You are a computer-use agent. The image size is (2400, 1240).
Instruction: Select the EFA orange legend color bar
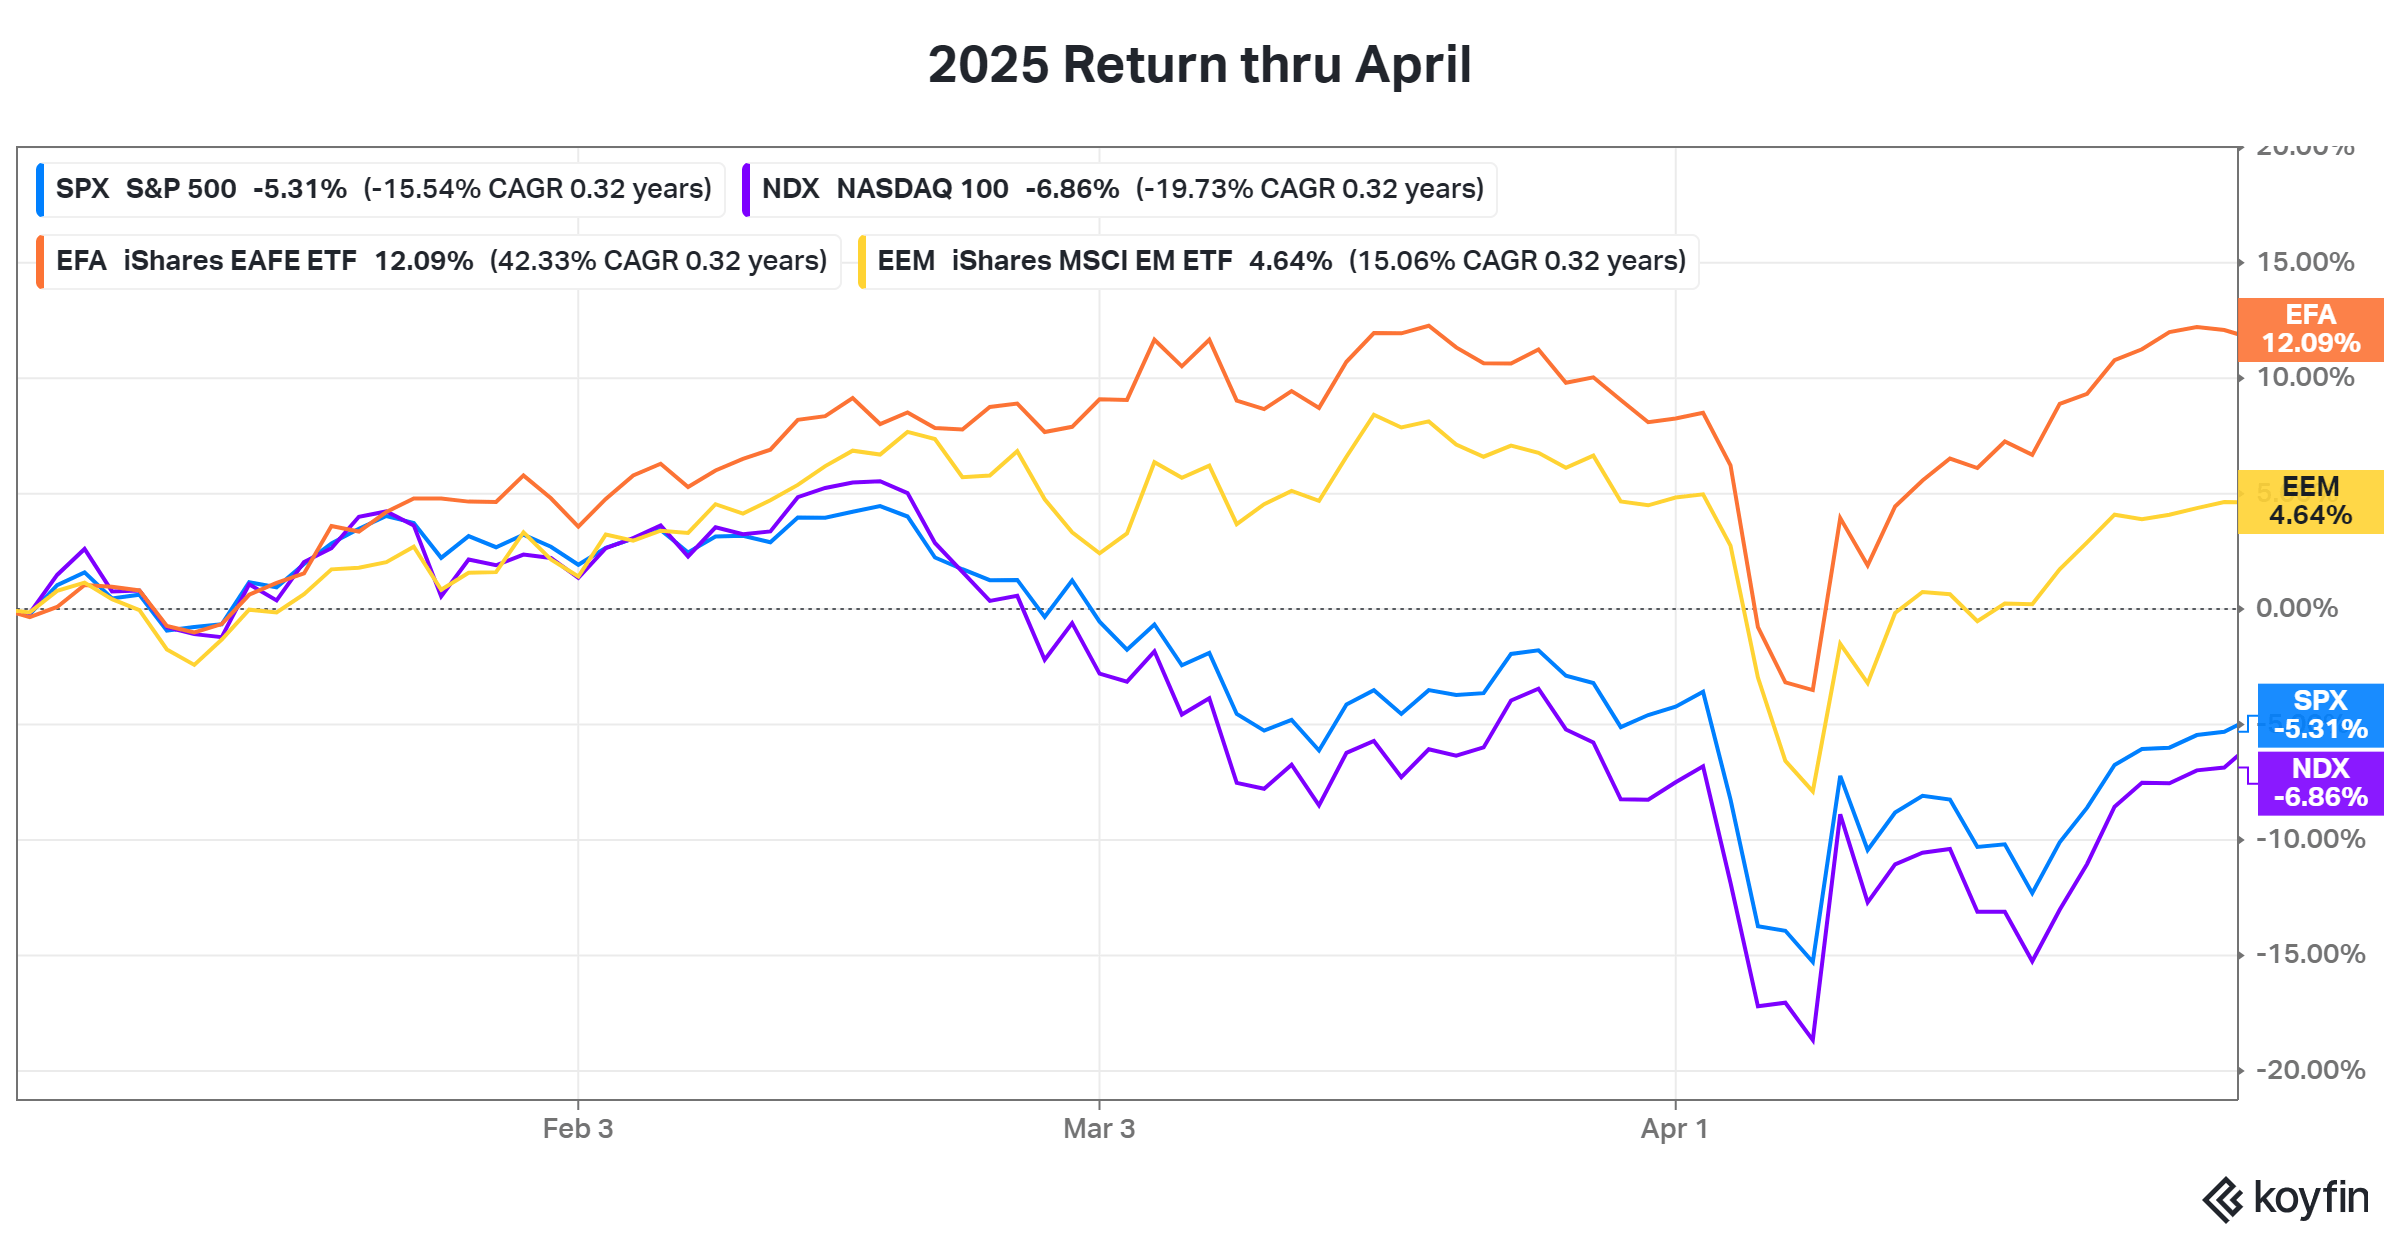40,261
